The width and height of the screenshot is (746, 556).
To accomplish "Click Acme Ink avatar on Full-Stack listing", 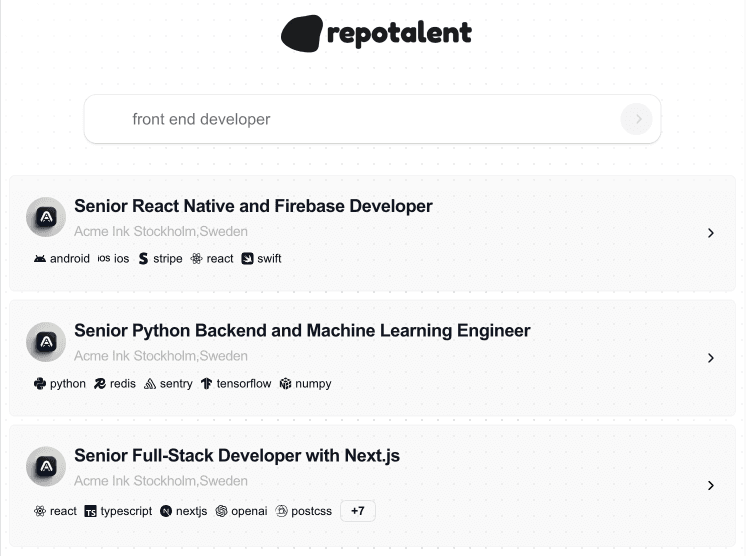I will pyautogui.click(x=46, y=466).
